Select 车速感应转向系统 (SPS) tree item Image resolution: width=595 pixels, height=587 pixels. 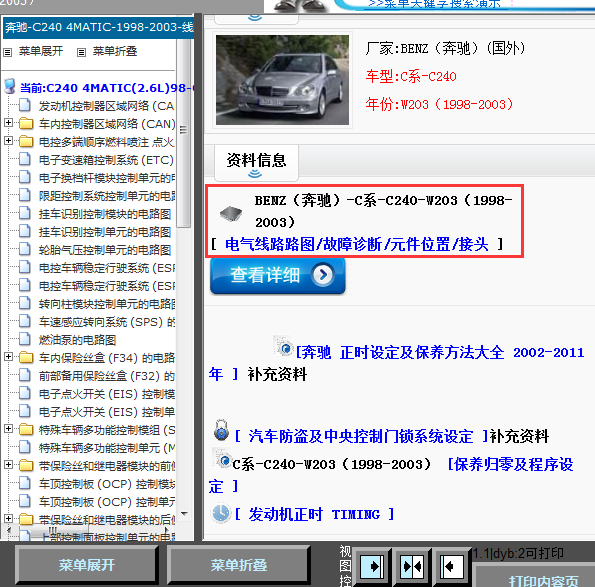(x=107, y=321)
